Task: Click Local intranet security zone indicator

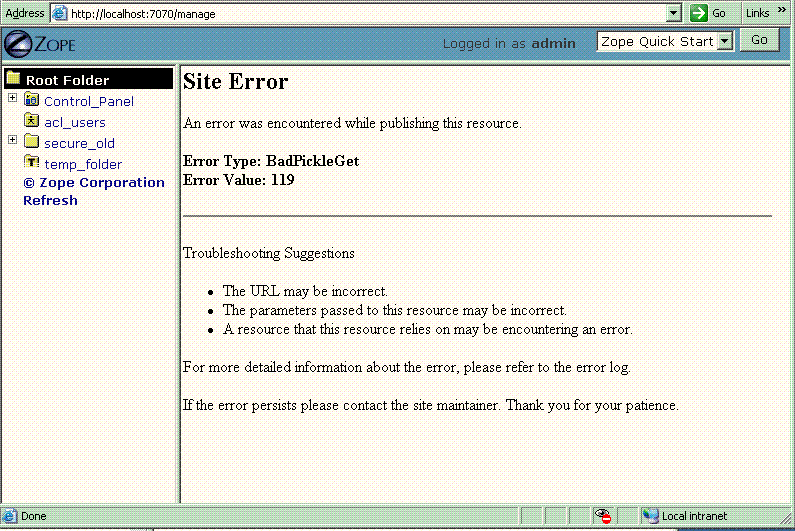Action: click(693, 516)
